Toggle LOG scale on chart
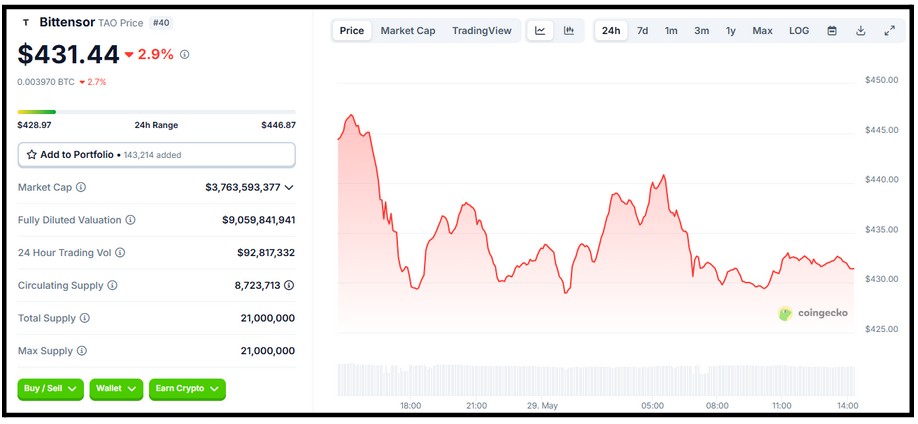 pyautogui.click(x=799, y=31)
